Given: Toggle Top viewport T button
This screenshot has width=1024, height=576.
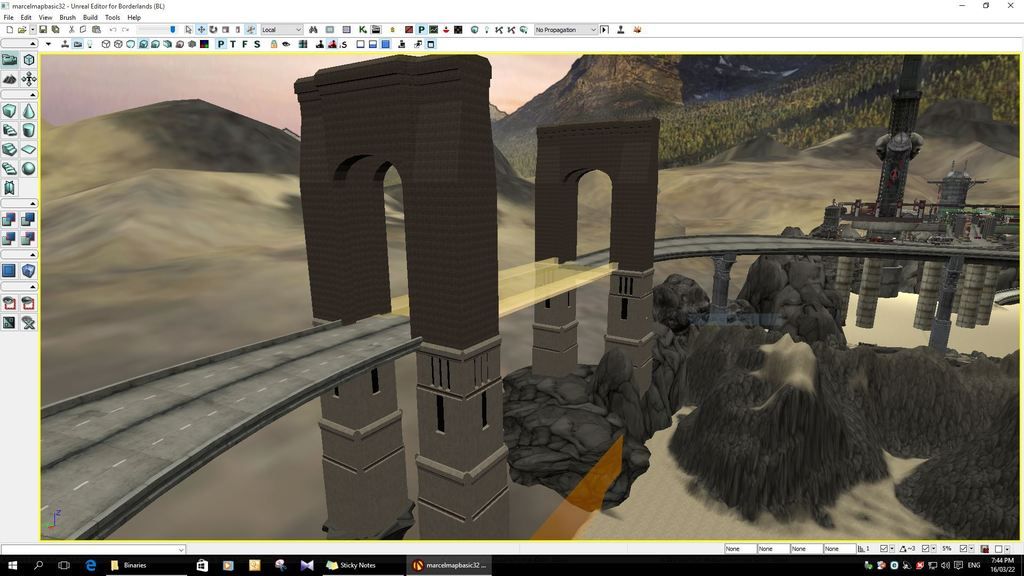Looking at the screenshot, I should [x=232, y=44].
